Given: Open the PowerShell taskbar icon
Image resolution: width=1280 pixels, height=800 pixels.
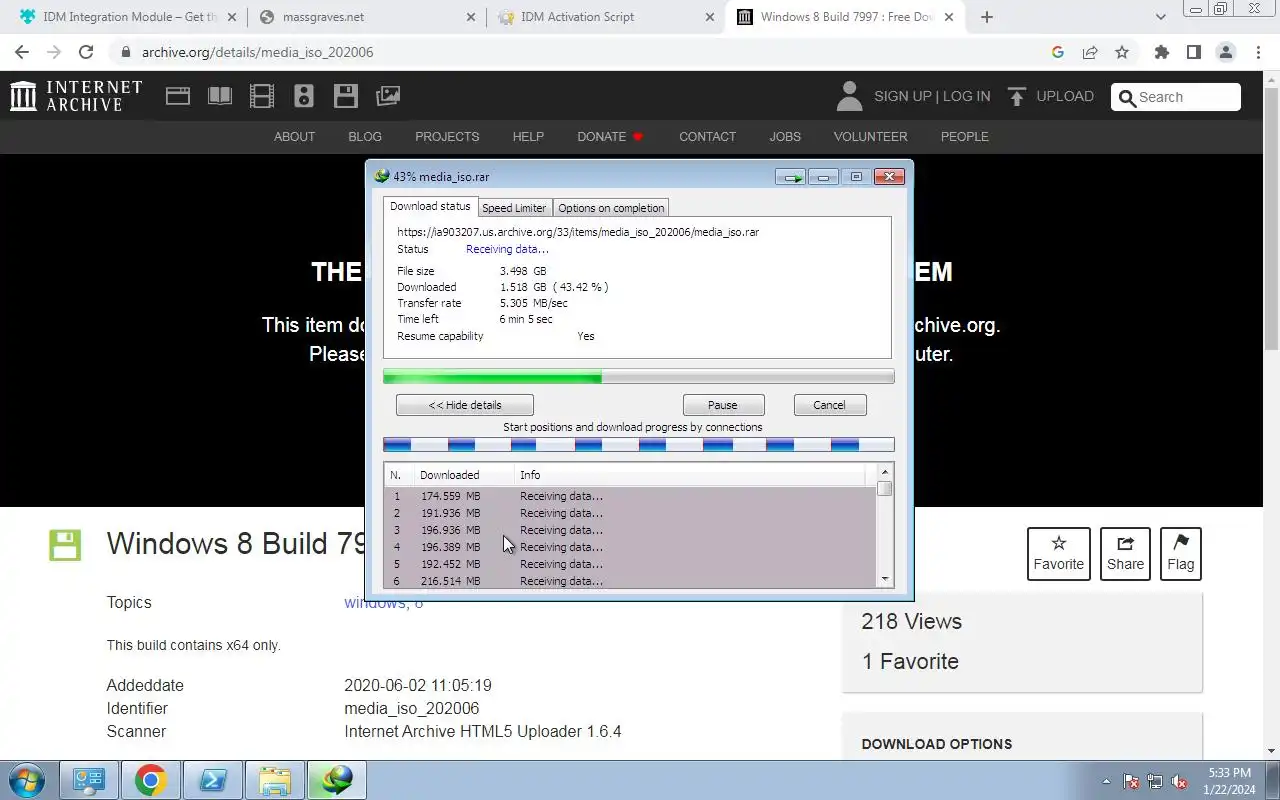Looking at the screenshot, I should click(x=213, y=780).
